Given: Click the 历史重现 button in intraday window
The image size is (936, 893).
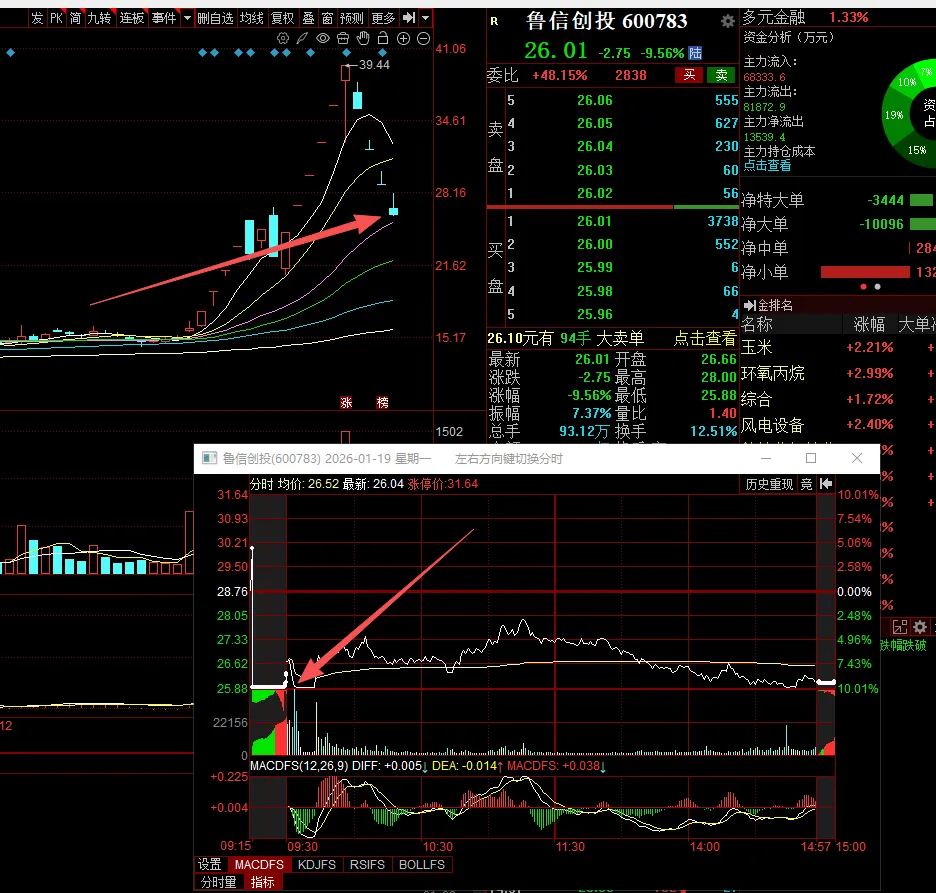Looking at the screenshot, I should pos(769,484).
